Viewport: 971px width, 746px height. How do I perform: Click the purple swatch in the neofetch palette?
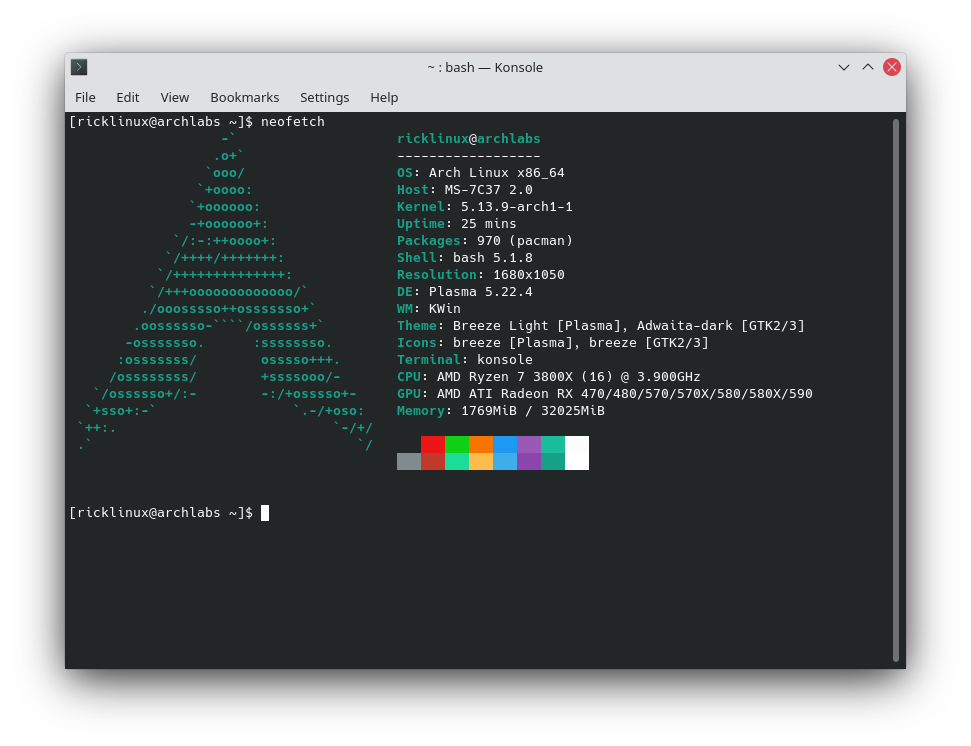point(529,445)
